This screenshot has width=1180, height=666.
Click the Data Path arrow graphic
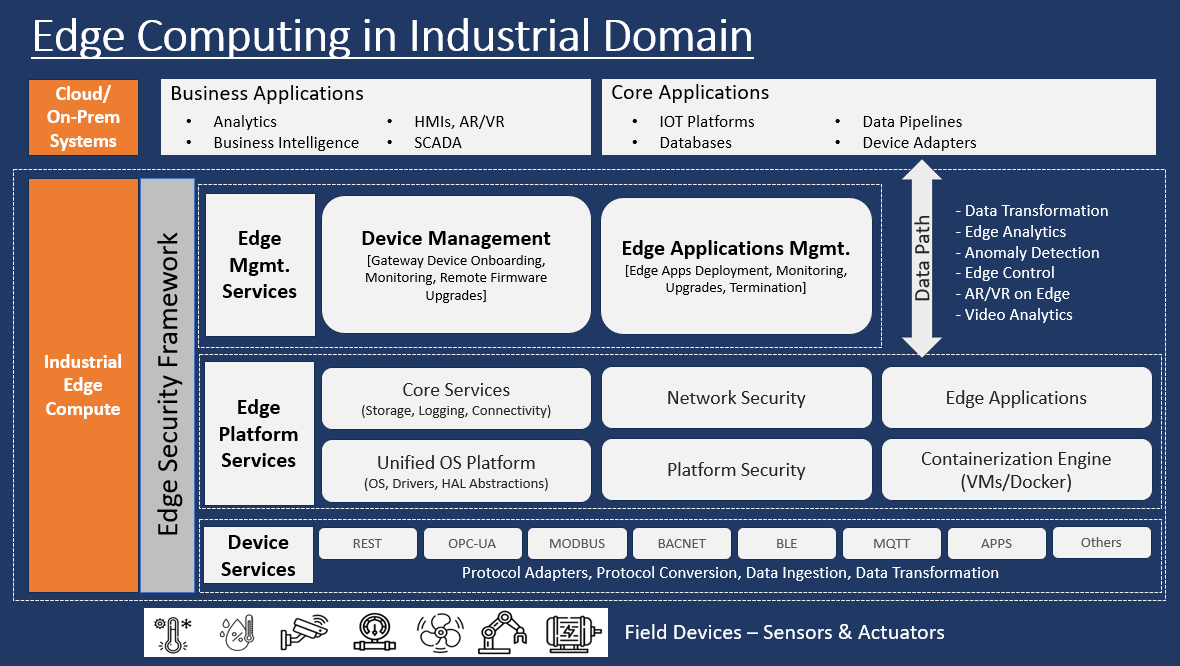(x=919, y=258)
